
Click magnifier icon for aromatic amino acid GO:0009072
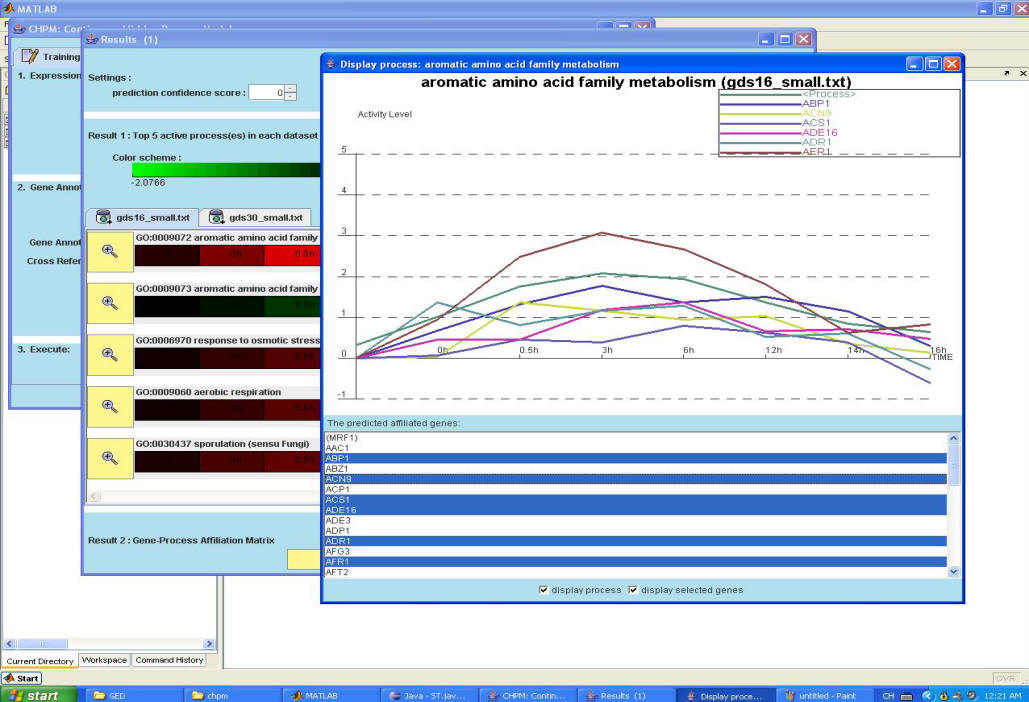pos(110,252)
